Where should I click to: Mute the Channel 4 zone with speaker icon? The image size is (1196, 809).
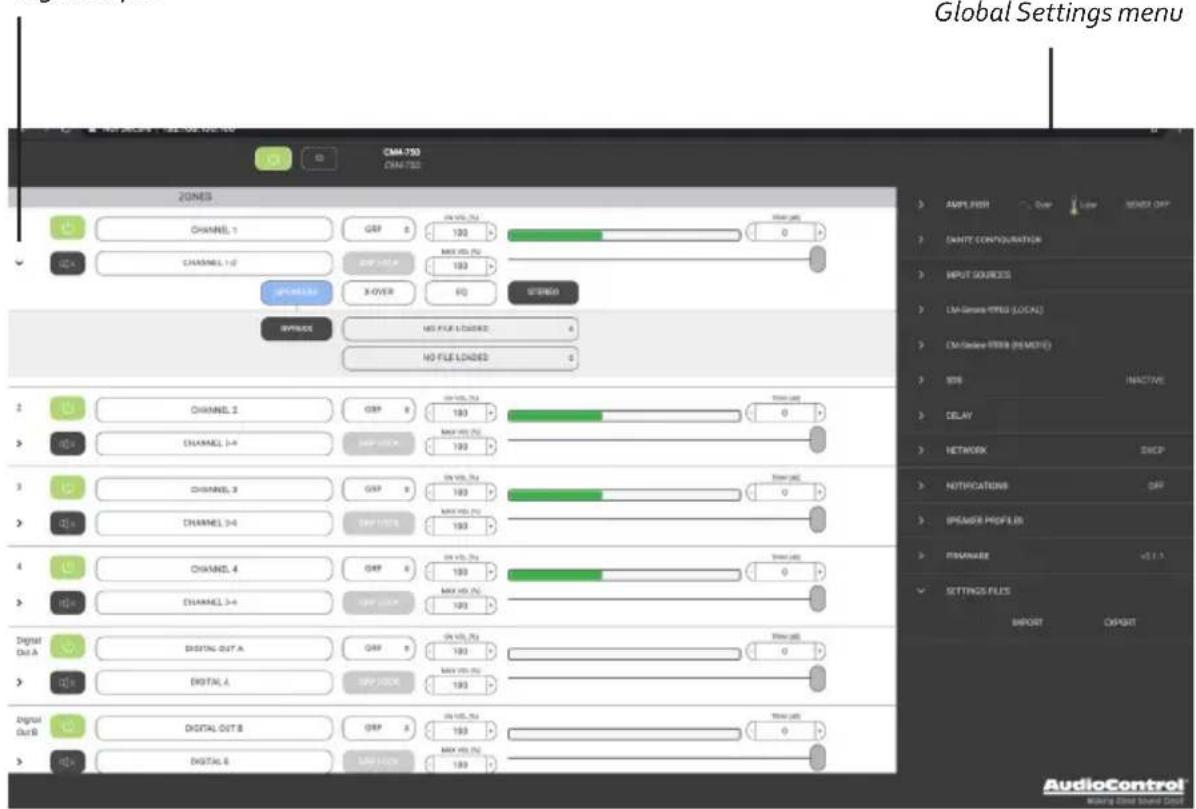click(x=67, y=602)
